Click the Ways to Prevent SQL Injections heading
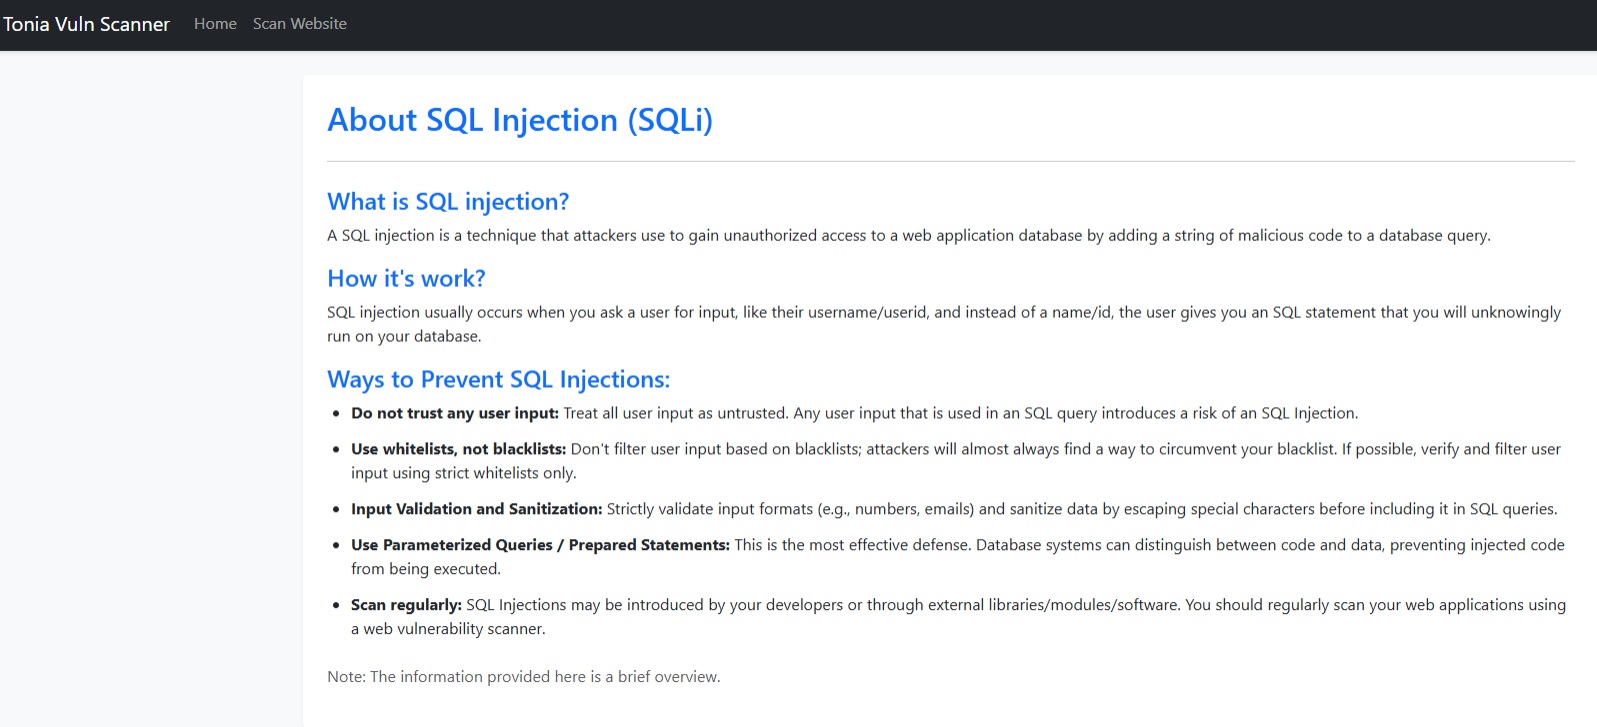The width and height of the screenshot is (1597, 727). click(499, 380)
